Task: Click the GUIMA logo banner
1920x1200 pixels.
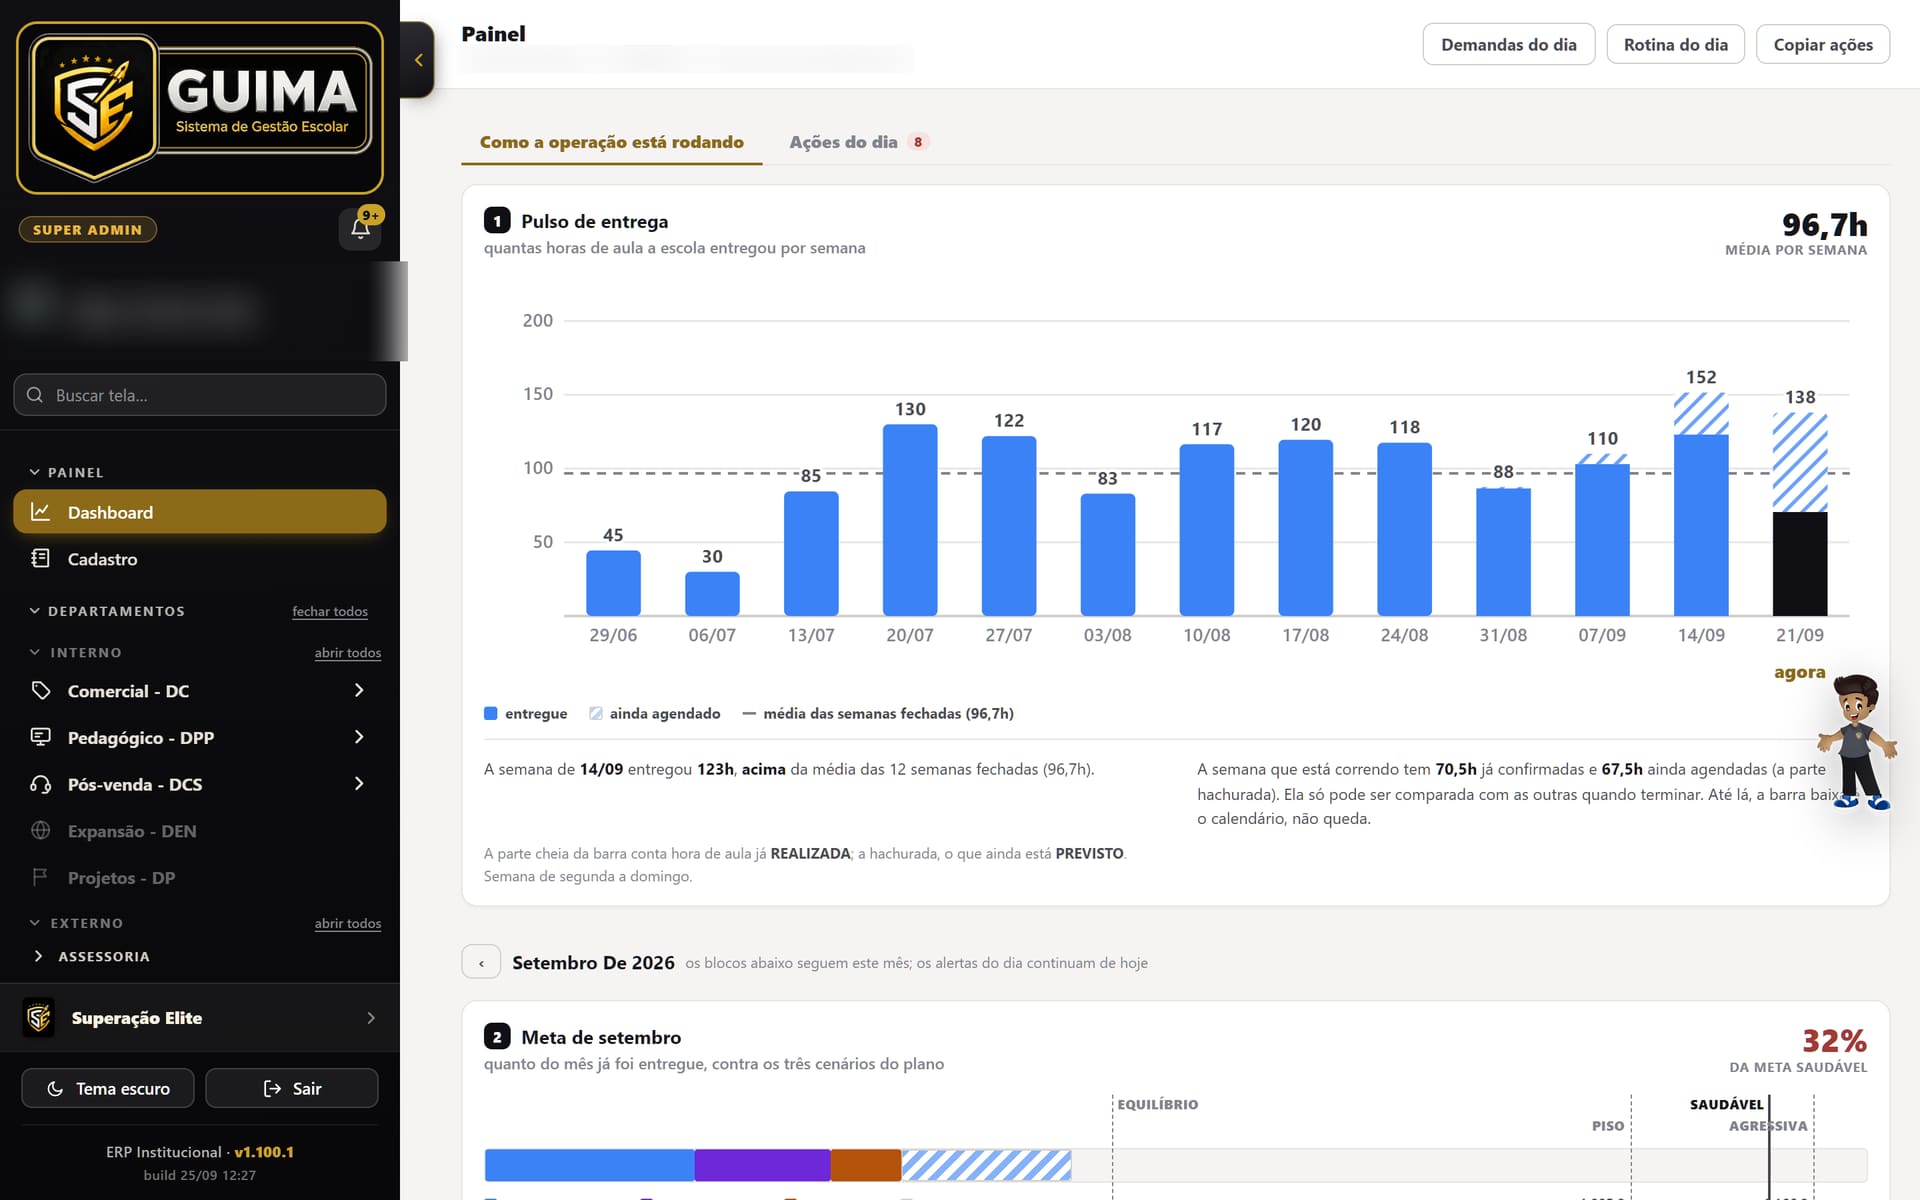Action: 200,108
